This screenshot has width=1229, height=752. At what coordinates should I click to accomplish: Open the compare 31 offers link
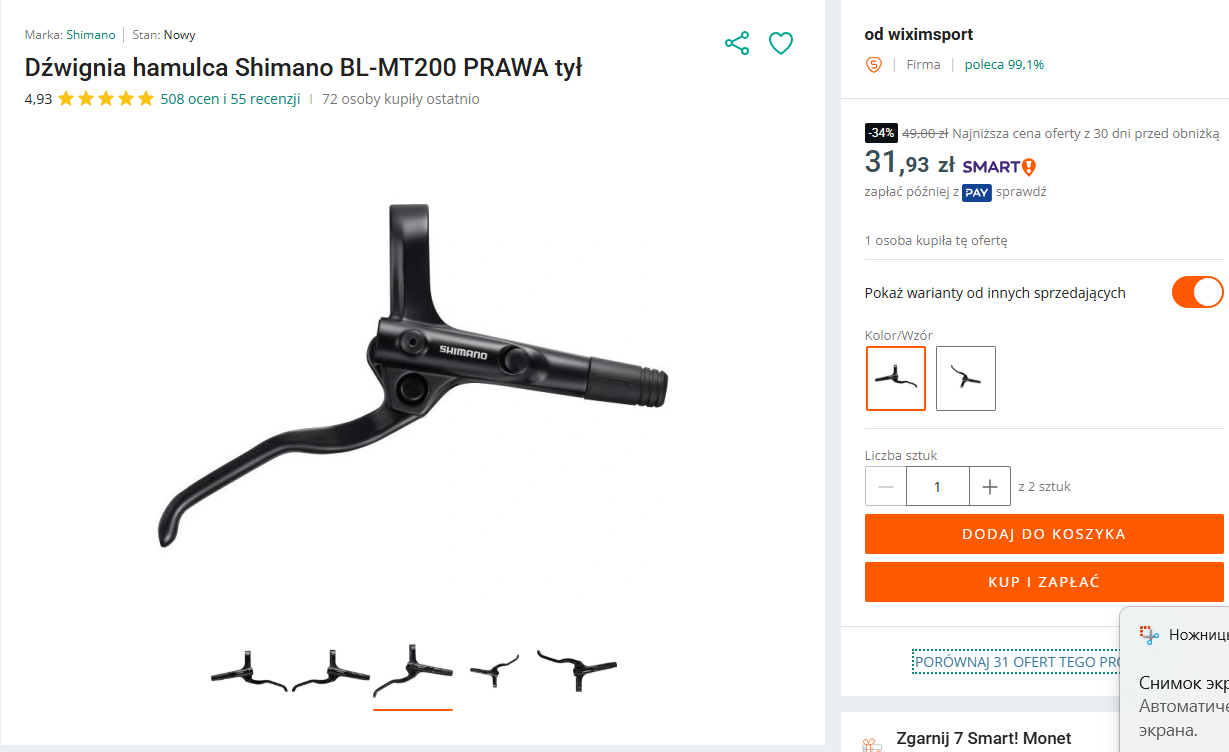click(1017, 662)
